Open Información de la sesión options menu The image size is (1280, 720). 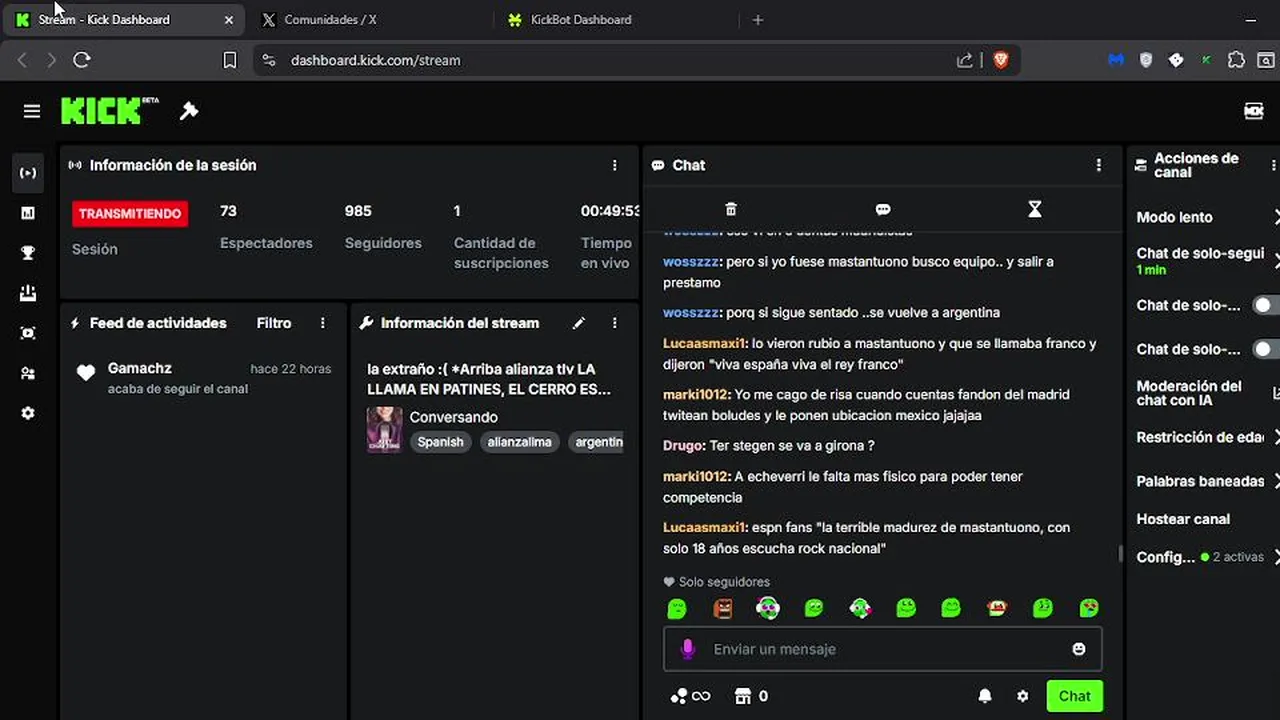click(x=615, y=165)
